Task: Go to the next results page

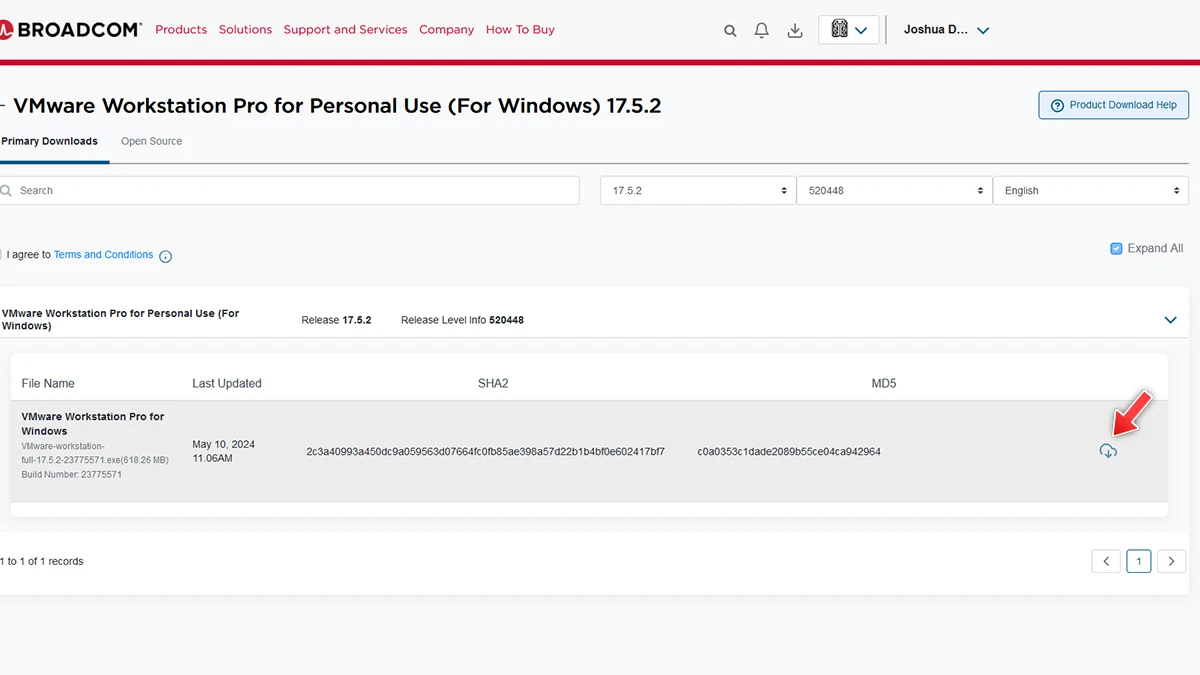Action: click(1172, 561)
